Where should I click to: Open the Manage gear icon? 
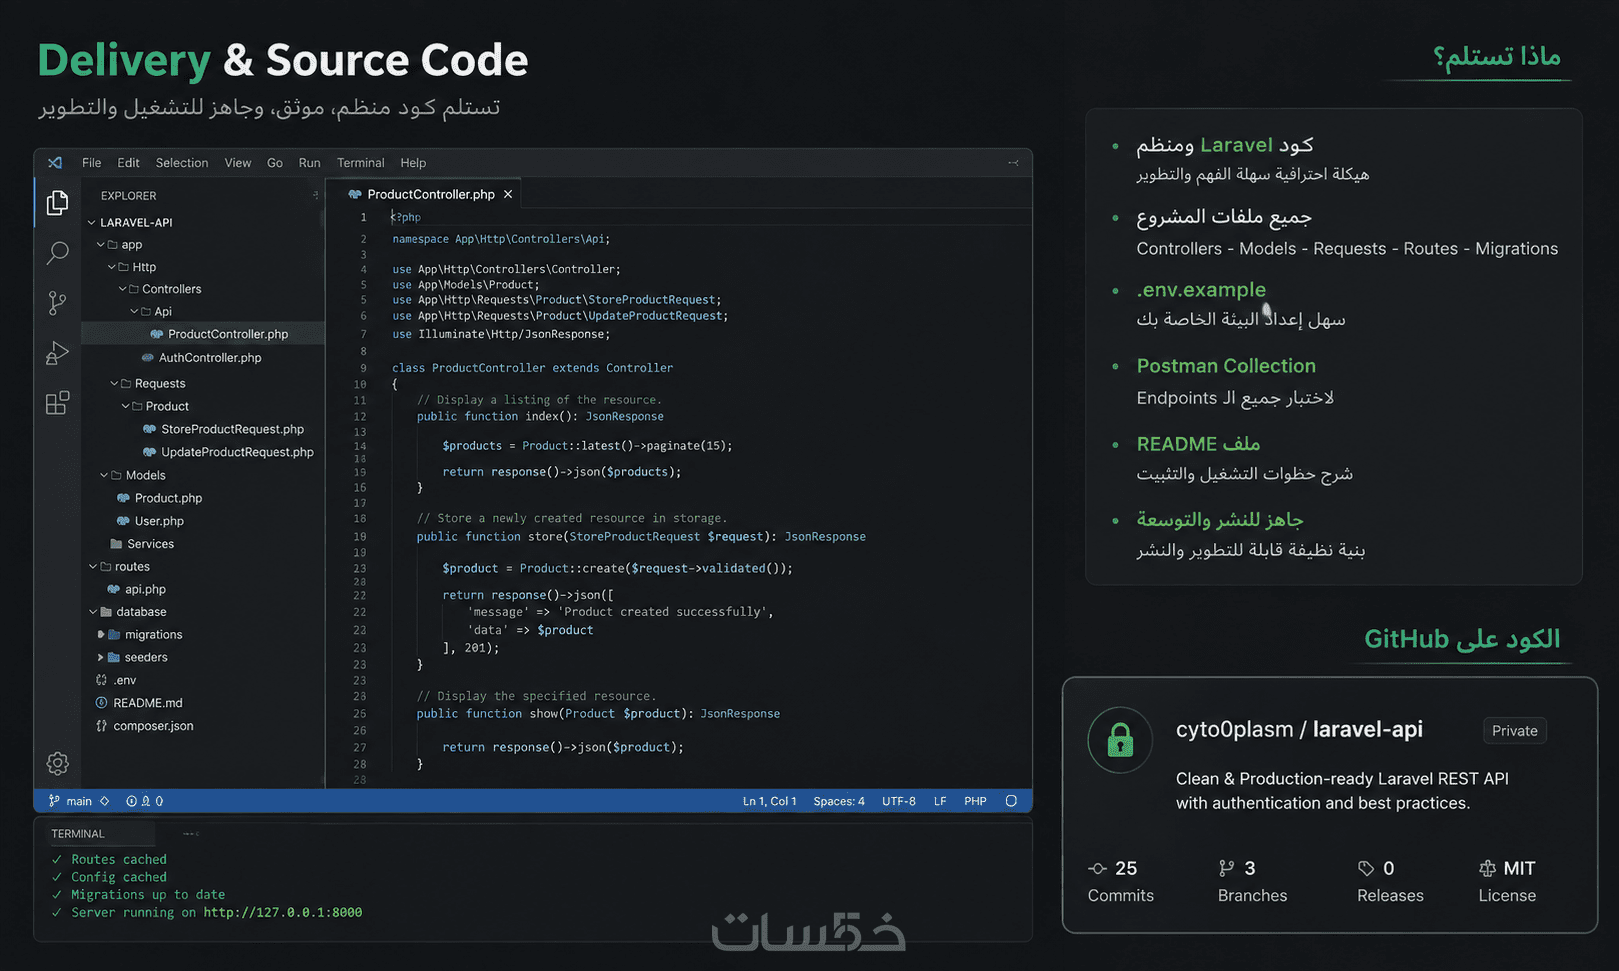(57, 763)
